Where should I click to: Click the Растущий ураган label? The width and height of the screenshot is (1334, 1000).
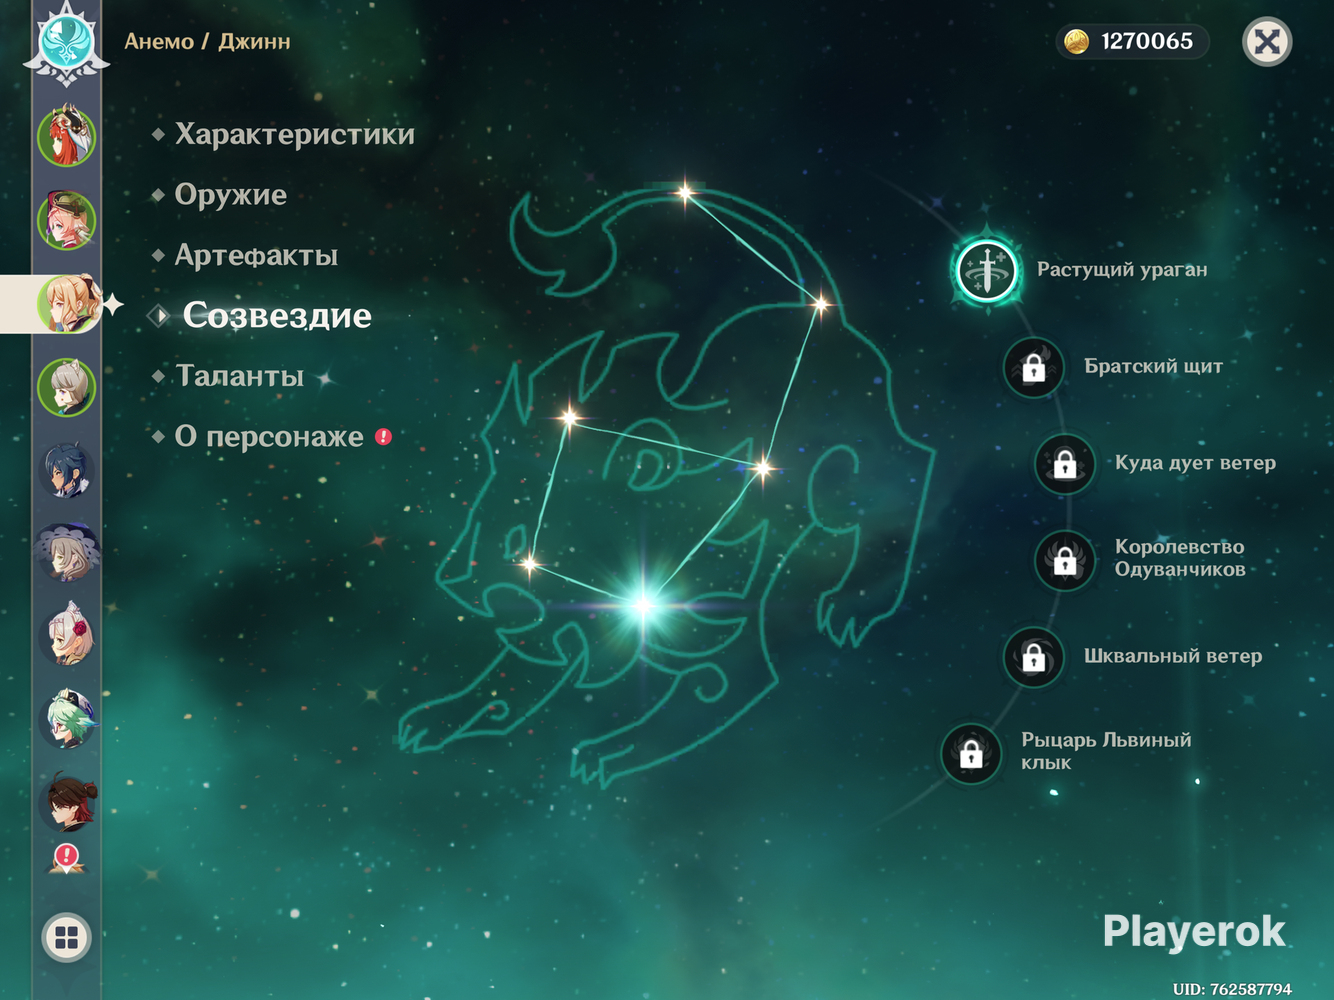1122,269
